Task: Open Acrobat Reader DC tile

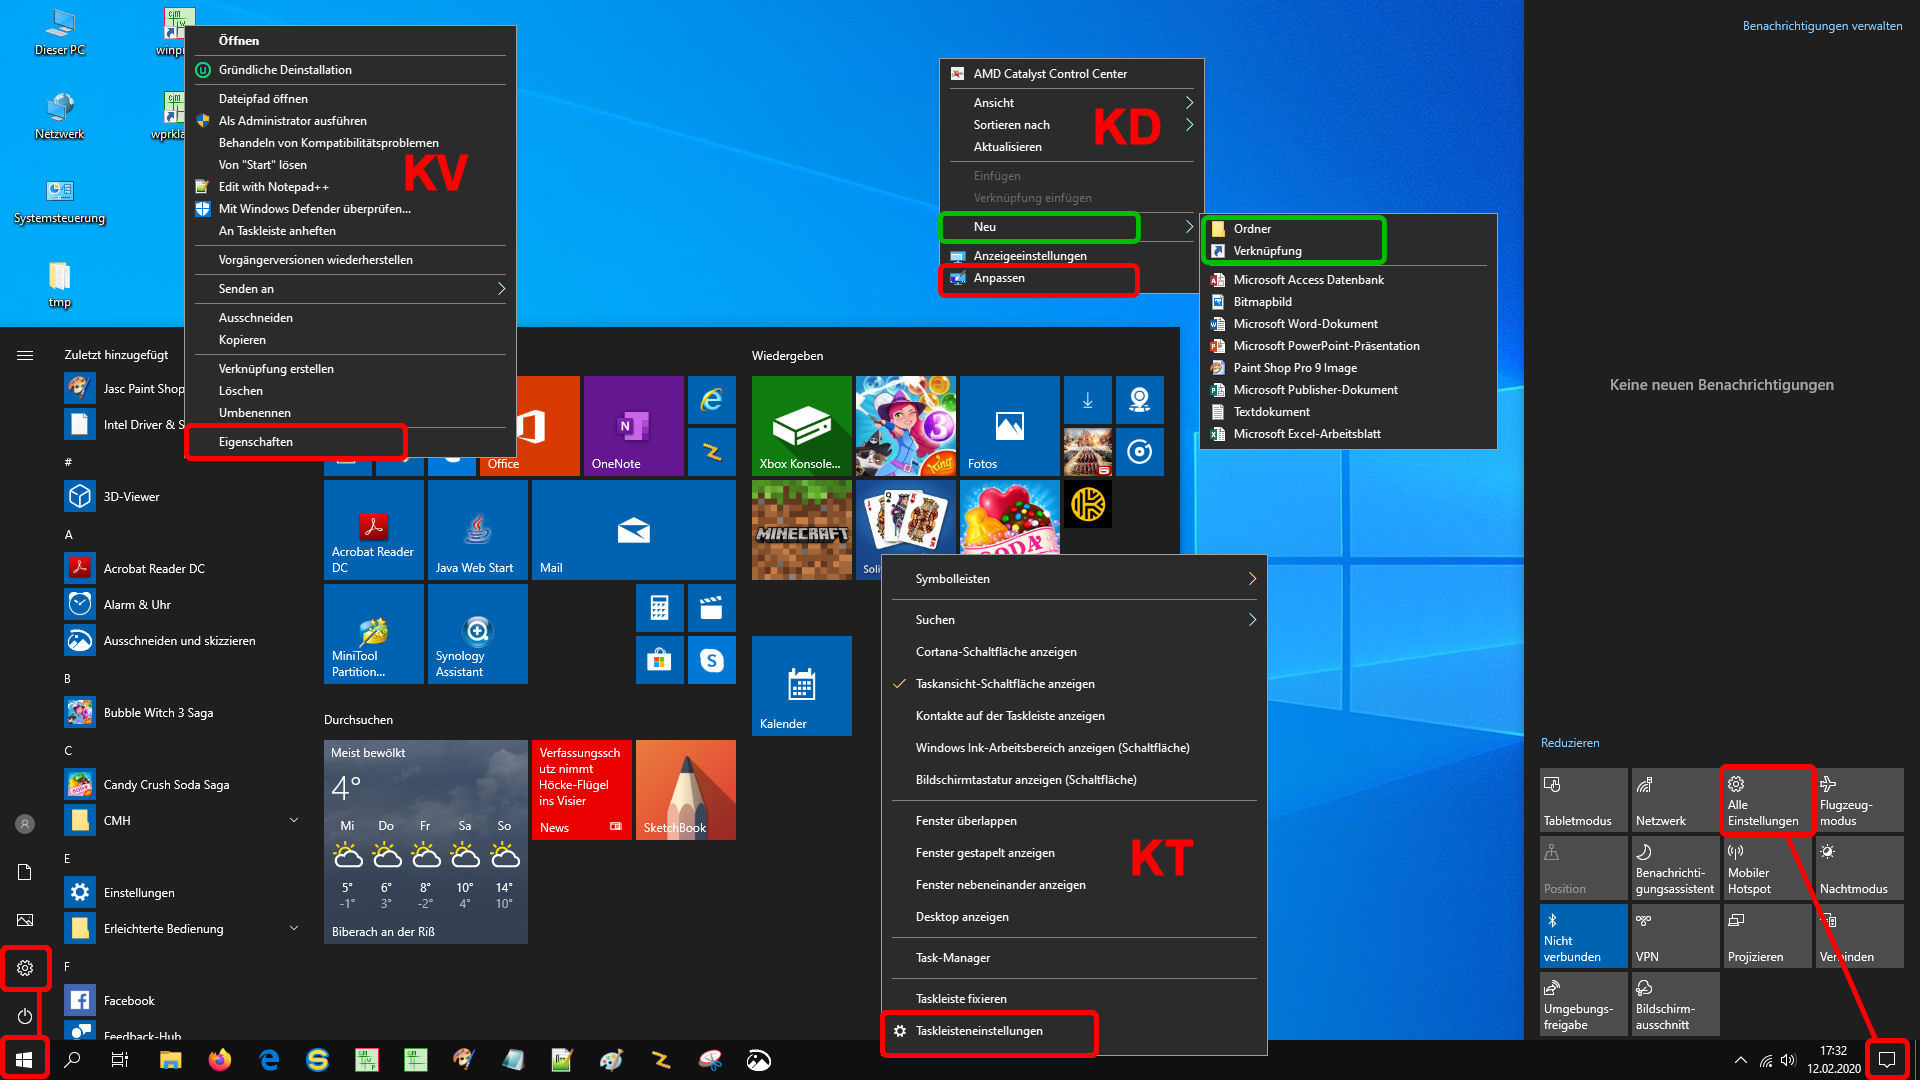Action: (373, 529)
